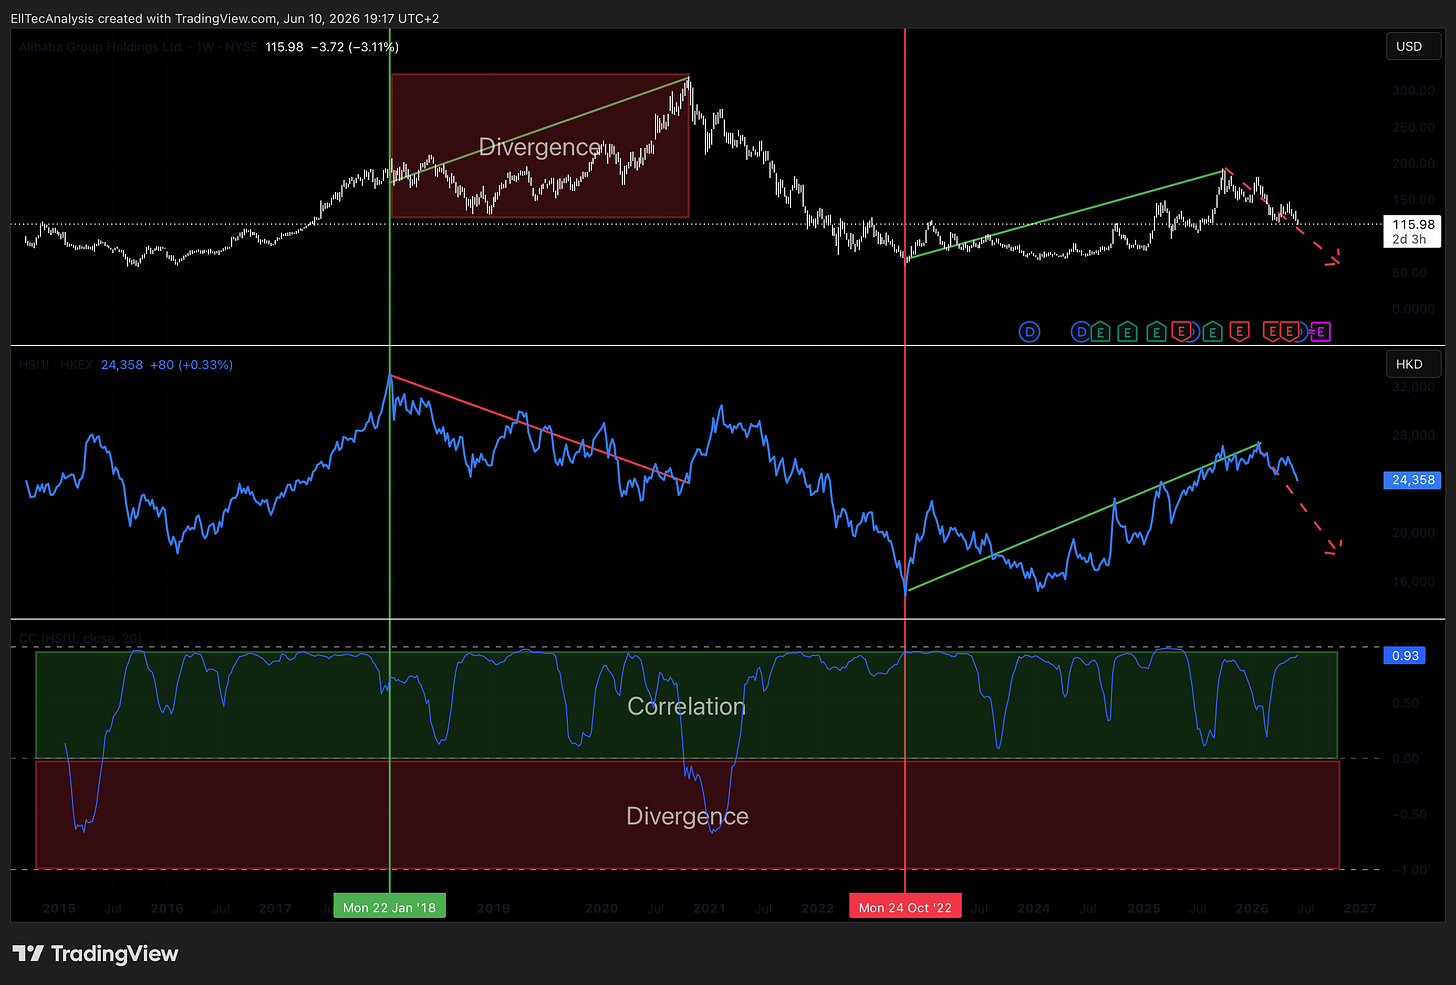1456x985 pixels.
Task: Click the red Mon 24 Oct '22 date label
Action: click(905, 907)
